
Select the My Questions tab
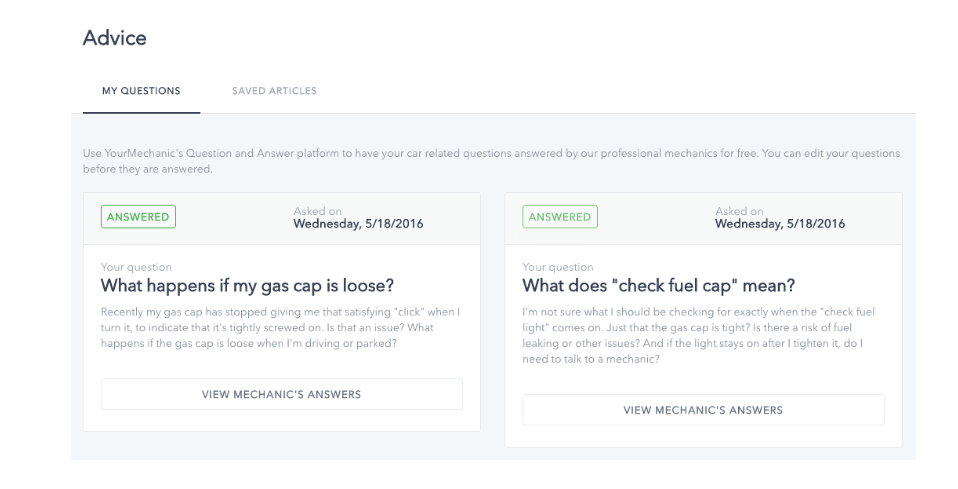(x=141, y=91)
